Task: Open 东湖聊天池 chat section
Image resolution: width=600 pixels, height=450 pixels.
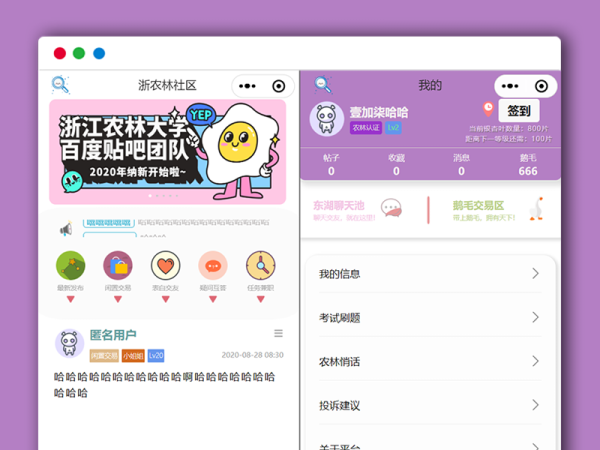Action: pos(357,210)
